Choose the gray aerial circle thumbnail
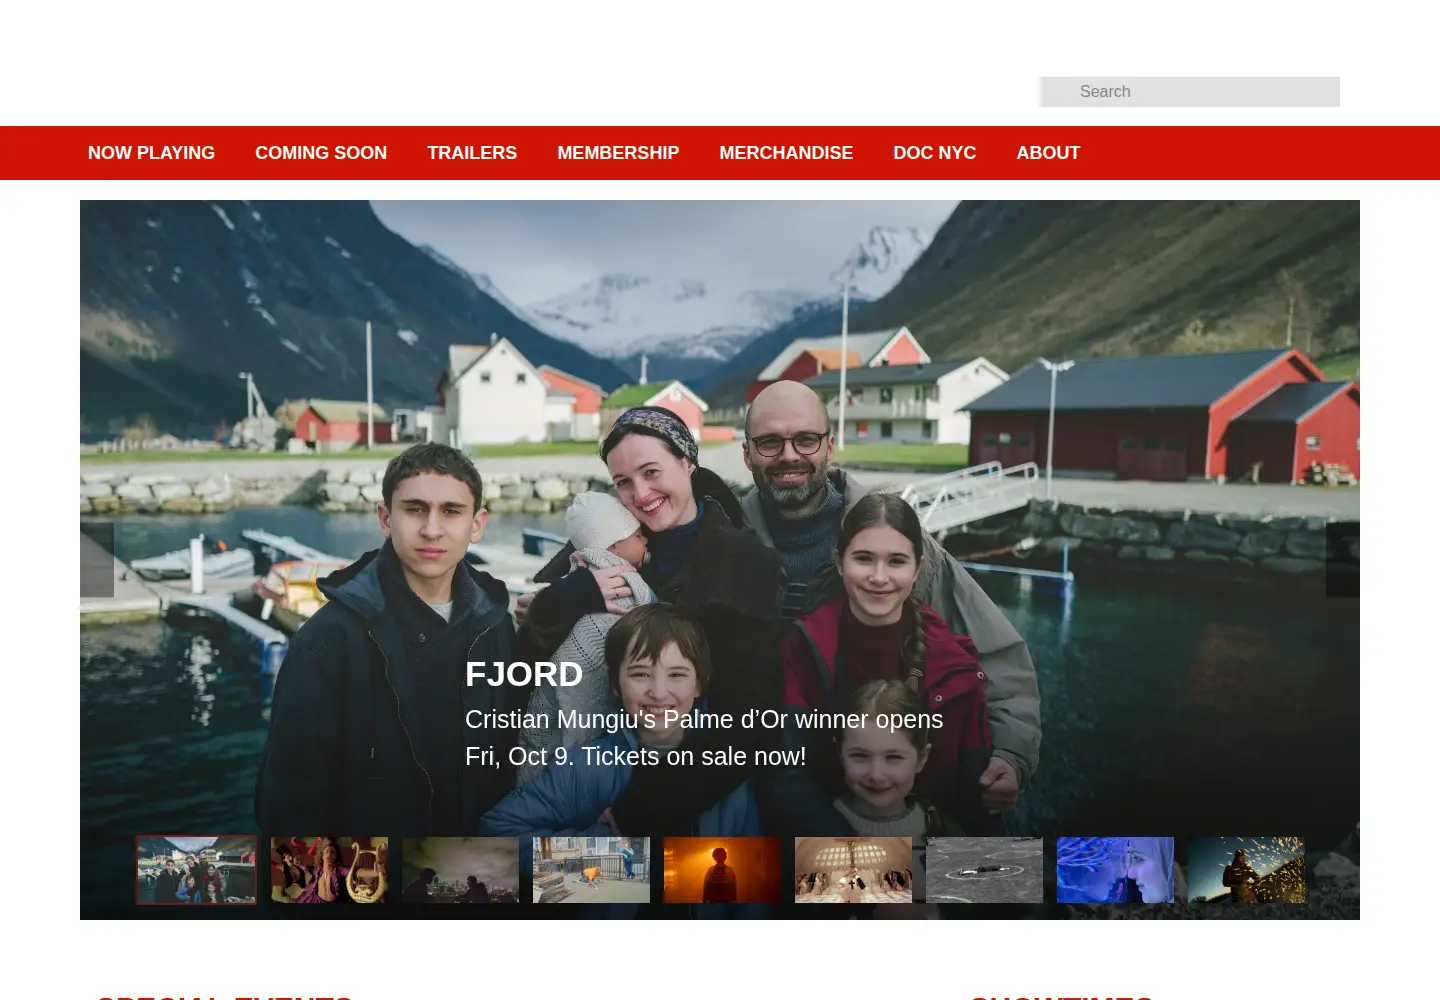Image resolution: width=1440 pixels, height=1000 pixels. pyautogui.click(x=984, y=870)
